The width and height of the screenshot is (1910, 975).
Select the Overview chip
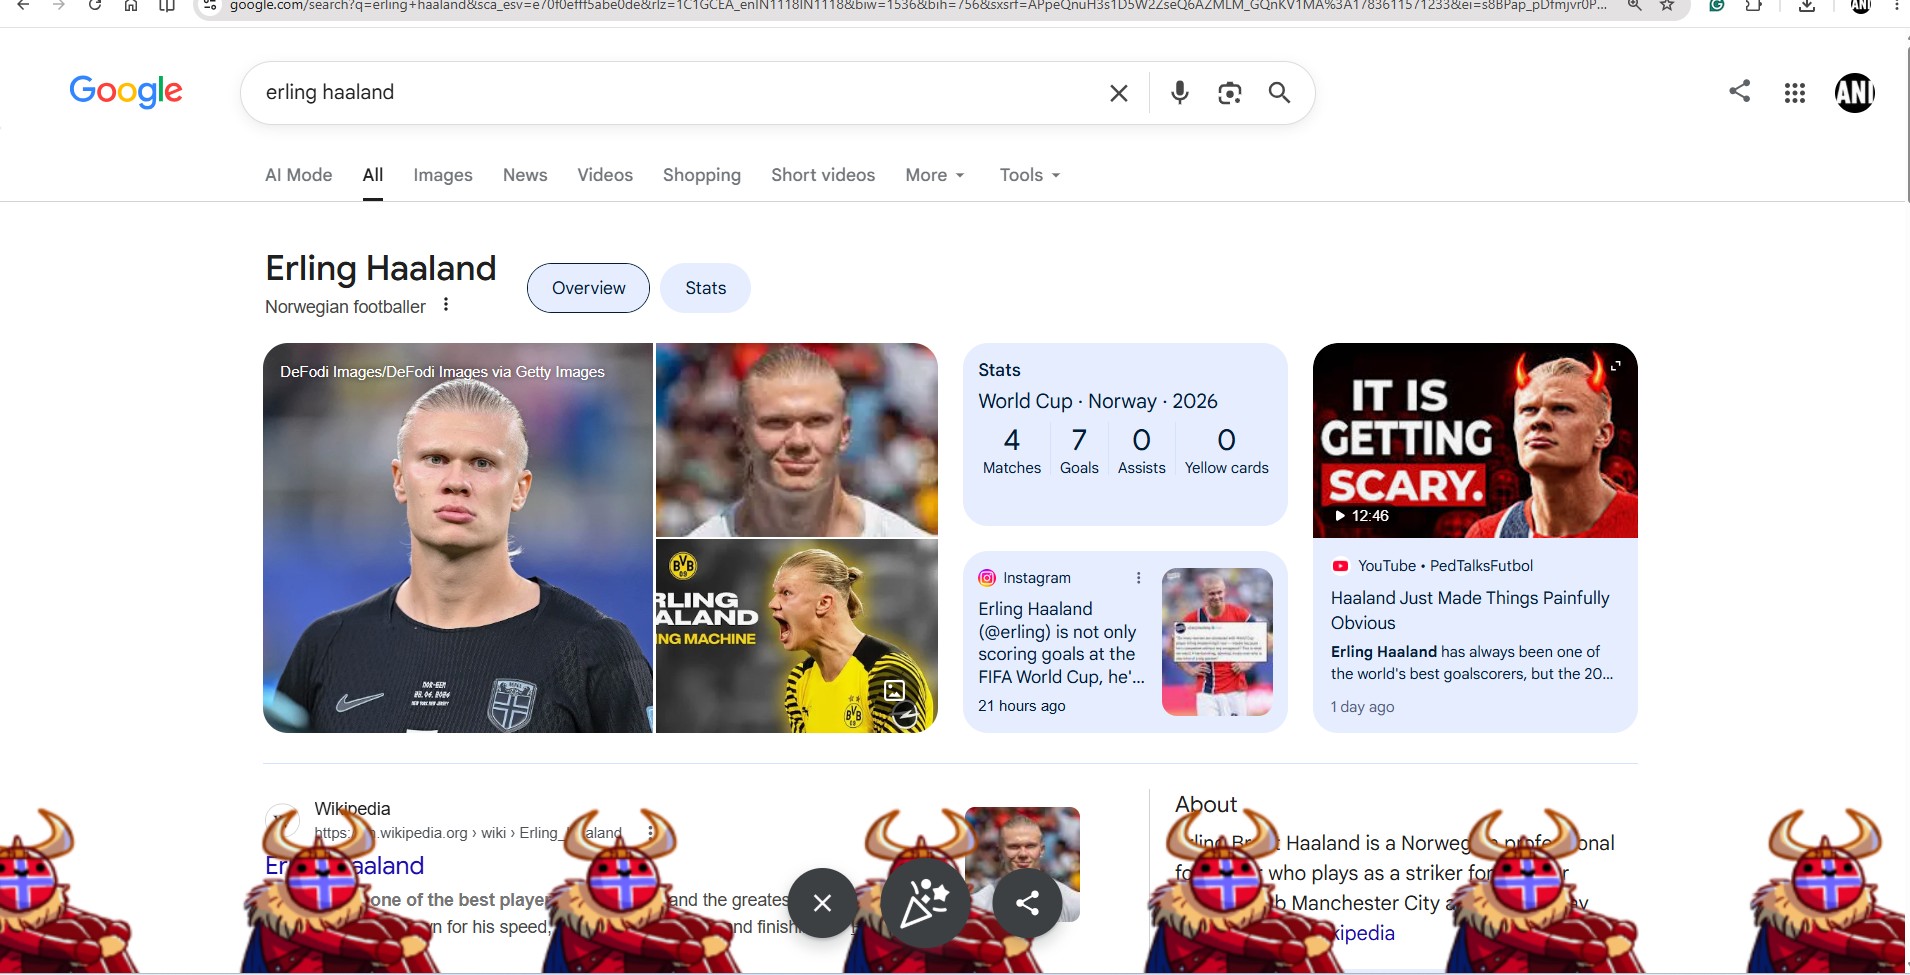click(589, 288)
